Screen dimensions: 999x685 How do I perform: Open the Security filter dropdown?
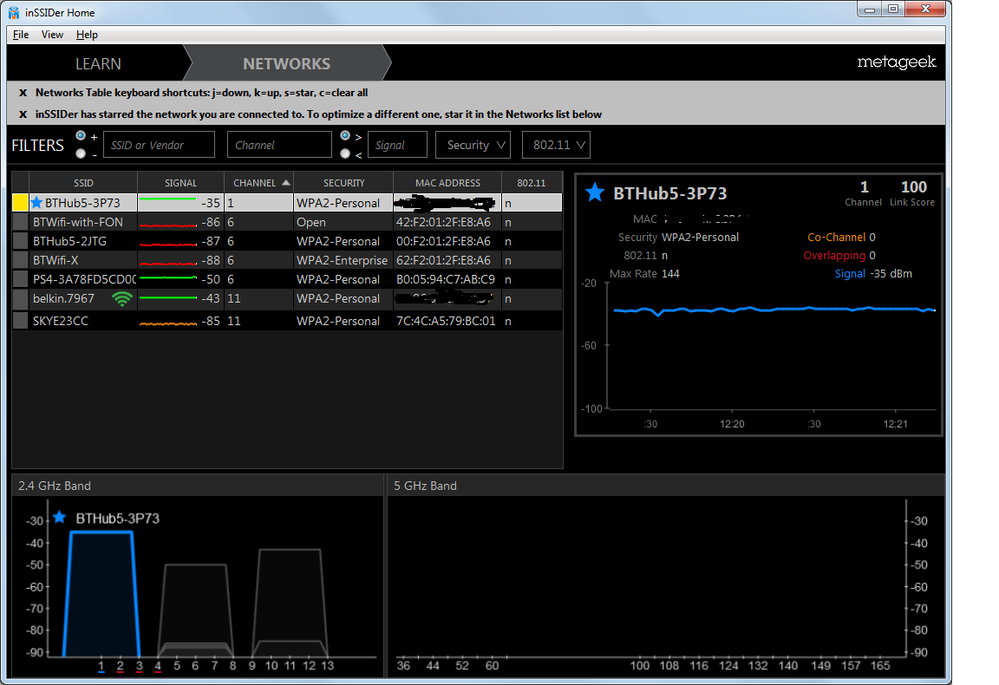[473, 145]
